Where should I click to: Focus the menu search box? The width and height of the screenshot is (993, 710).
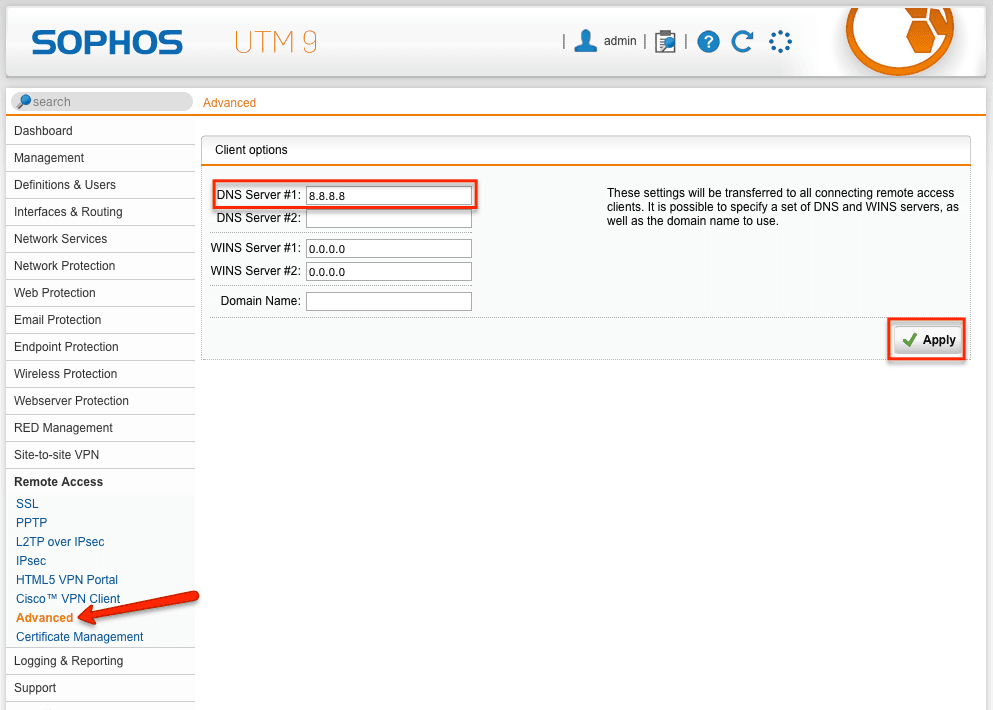(102, 101)
